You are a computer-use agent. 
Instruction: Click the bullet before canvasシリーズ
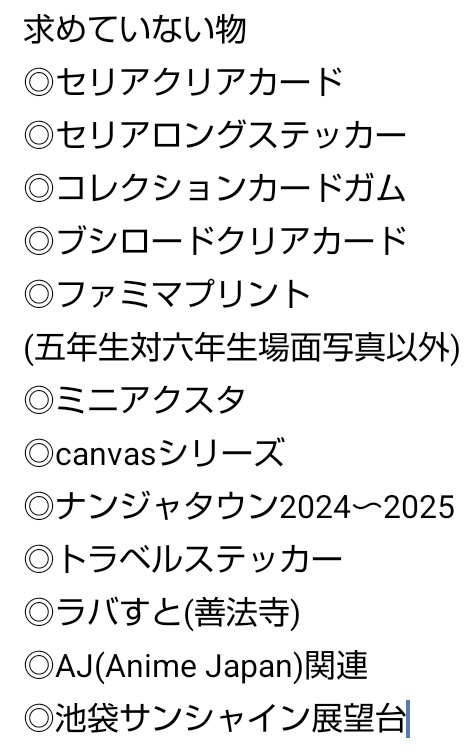39,453
